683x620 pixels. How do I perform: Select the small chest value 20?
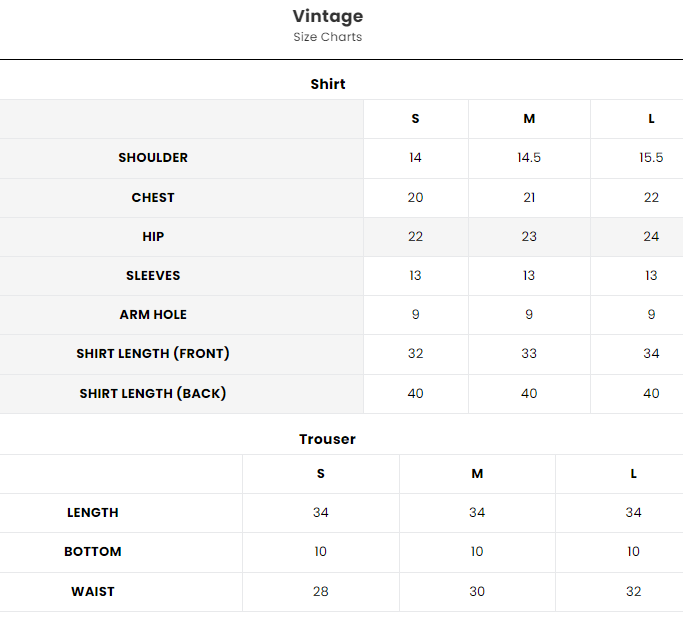(415, 198)
